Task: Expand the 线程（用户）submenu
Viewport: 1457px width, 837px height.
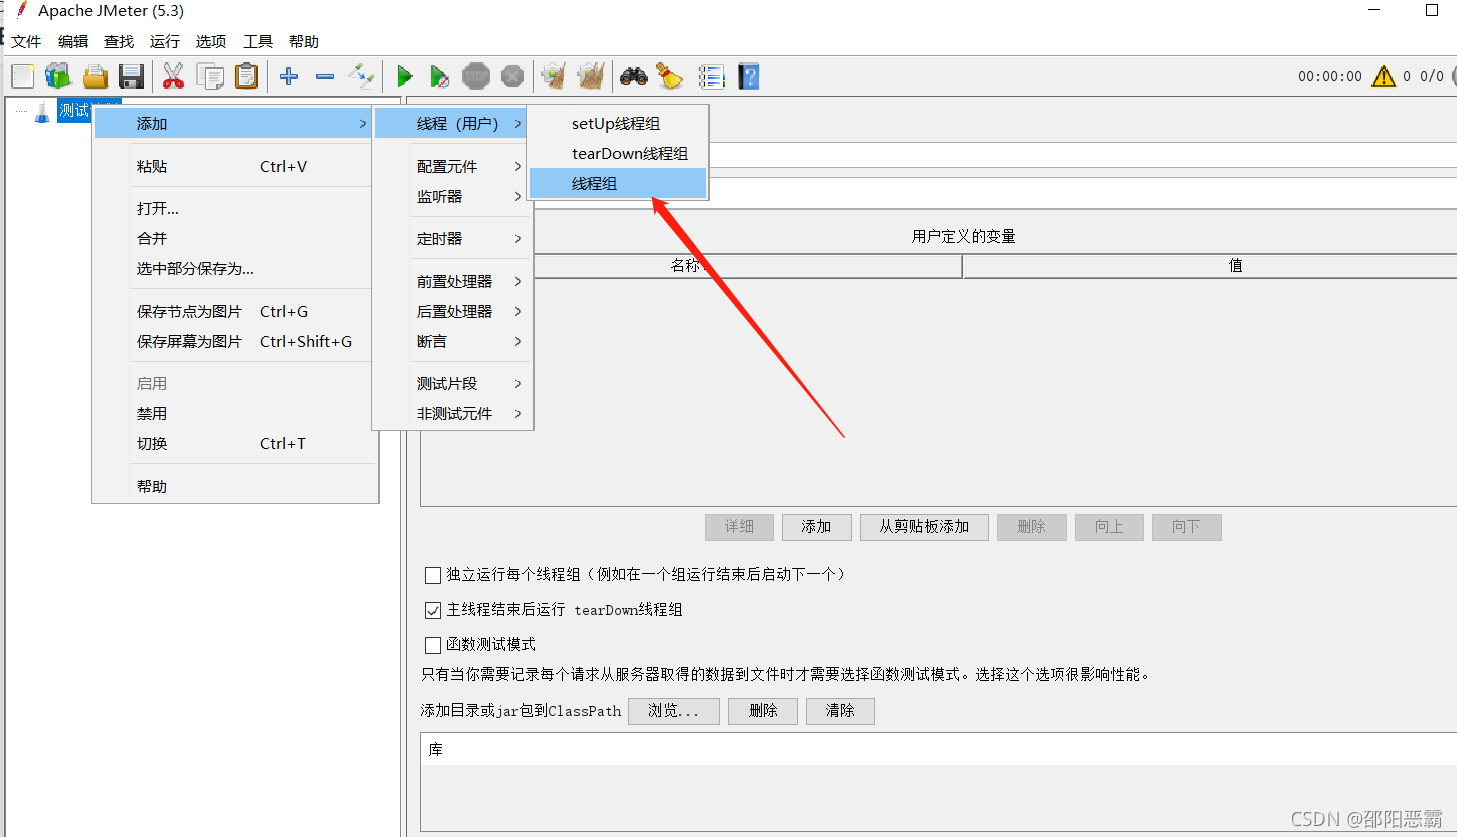Action: pyautogui.click(x=451, y=123)
